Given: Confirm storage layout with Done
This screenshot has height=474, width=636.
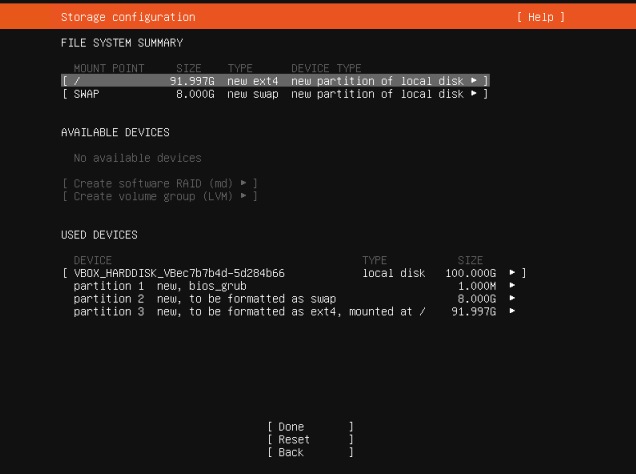Looking at the screenshot, I should 310,427.
